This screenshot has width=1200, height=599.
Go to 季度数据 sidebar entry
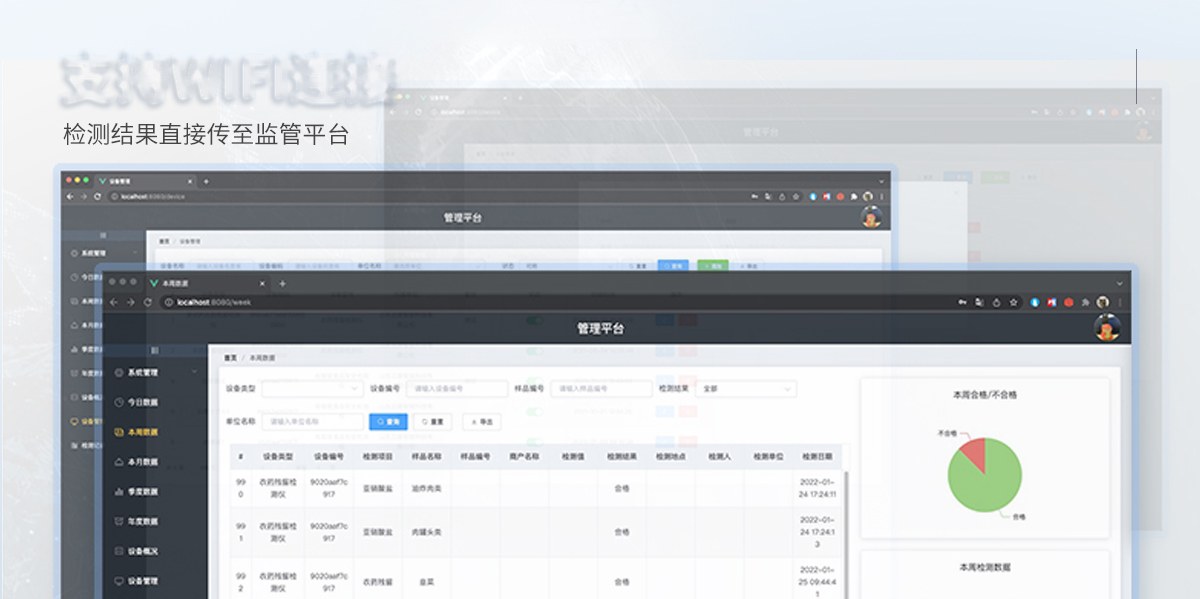coord(142,491)
